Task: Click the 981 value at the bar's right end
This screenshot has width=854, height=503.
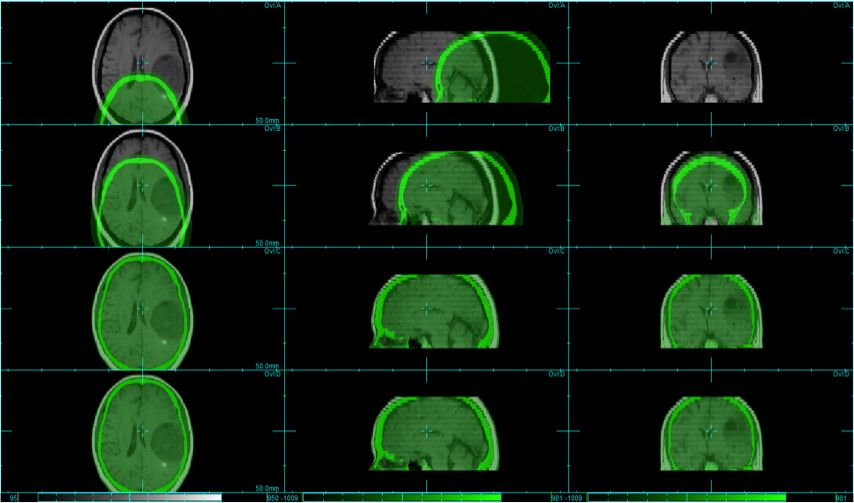Action: (841, 498)
